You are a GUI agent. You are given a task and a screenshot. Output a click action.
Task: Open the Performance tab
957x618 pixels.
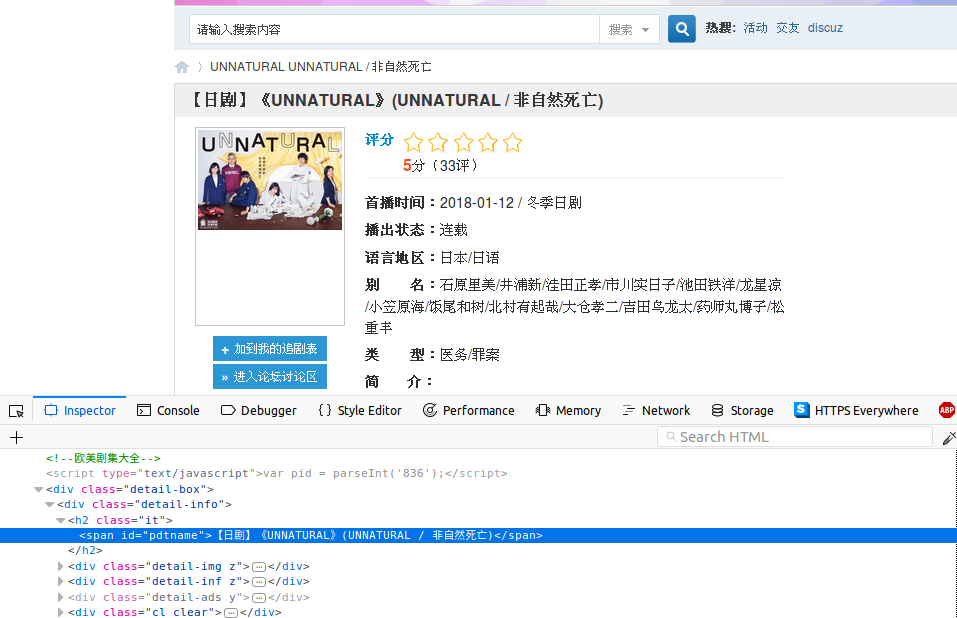pos(469,411)
